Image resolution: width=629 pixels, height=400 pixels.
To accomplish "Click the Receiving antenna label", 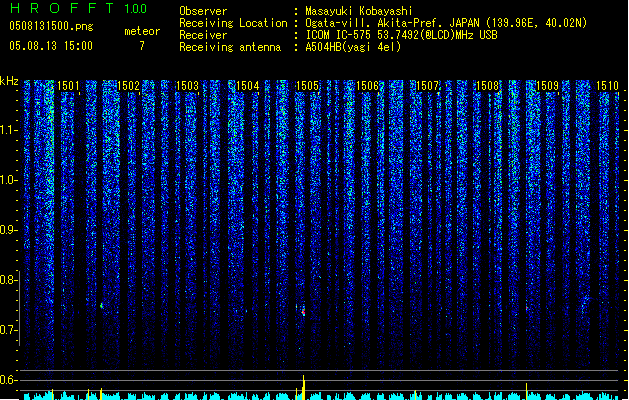I will click(230, 47).
